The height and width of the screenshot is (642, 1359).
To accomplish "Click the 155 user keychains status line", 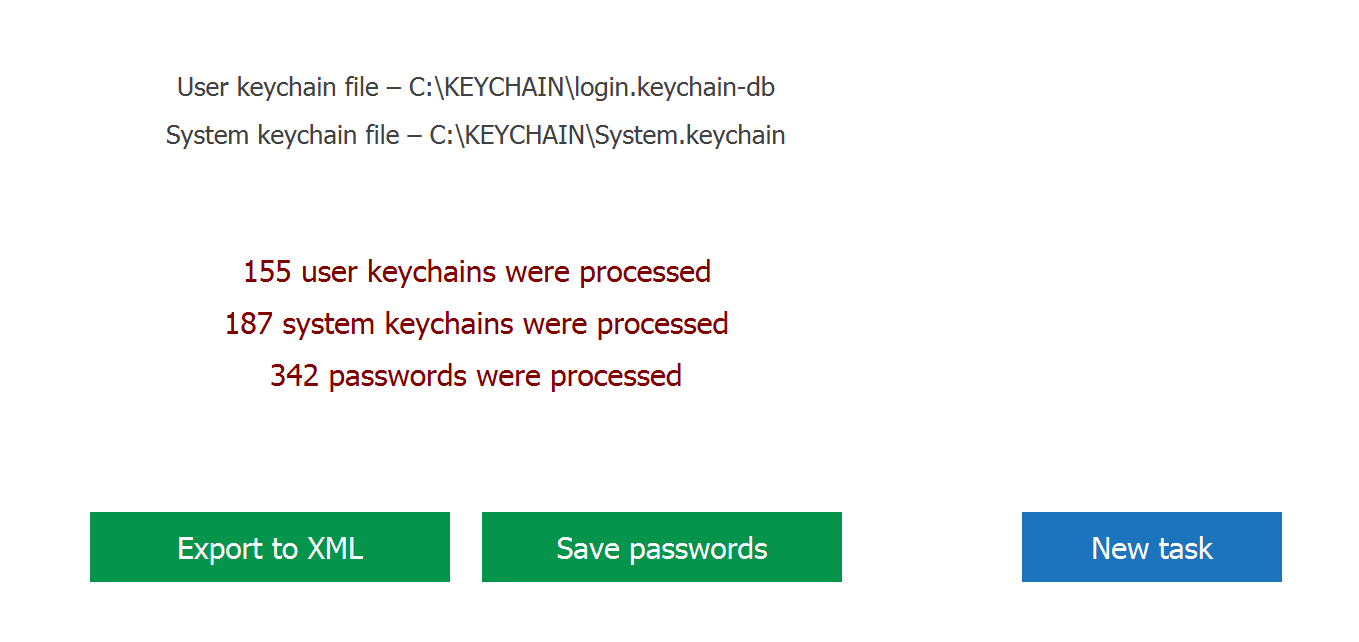I will (477, 271).
